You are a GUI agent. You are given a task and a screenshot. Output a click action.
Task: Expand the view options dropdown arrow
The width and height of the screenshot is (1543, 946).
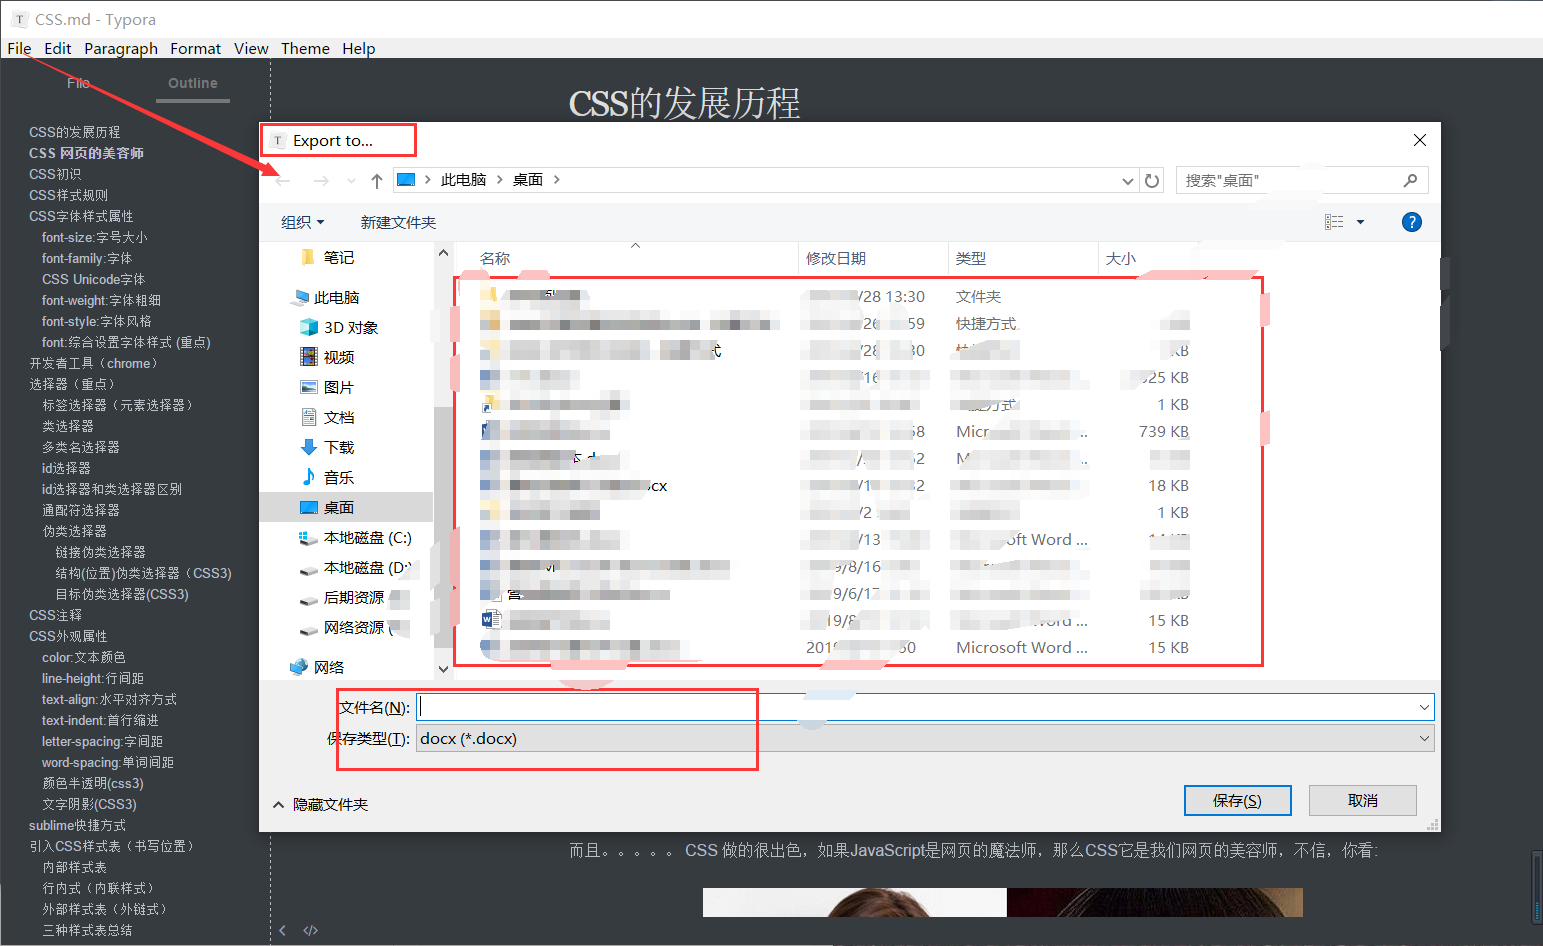pyautogui.click(x=1360, y=222)
